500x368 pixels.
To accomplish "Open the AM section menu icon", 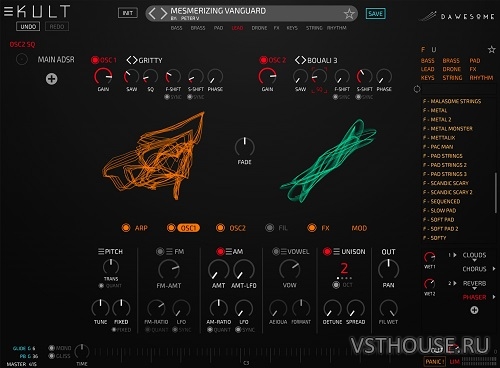I will click(x=229, y=251).
